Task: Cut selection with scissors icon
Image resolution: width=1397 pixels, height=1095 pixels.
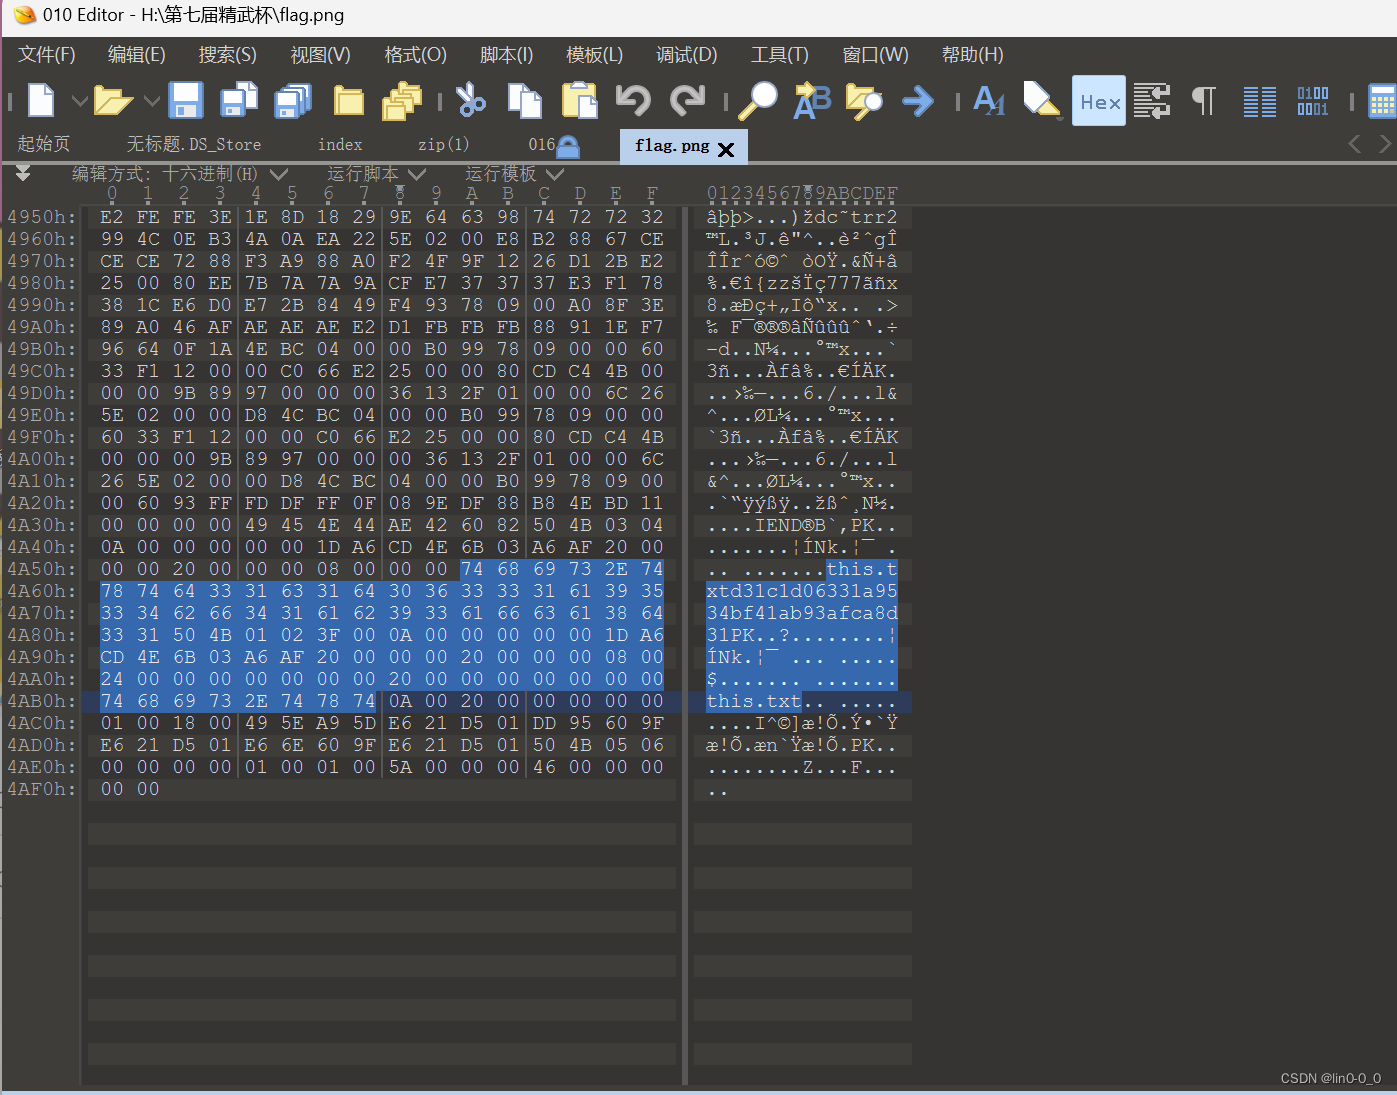Action: point(470,101)
